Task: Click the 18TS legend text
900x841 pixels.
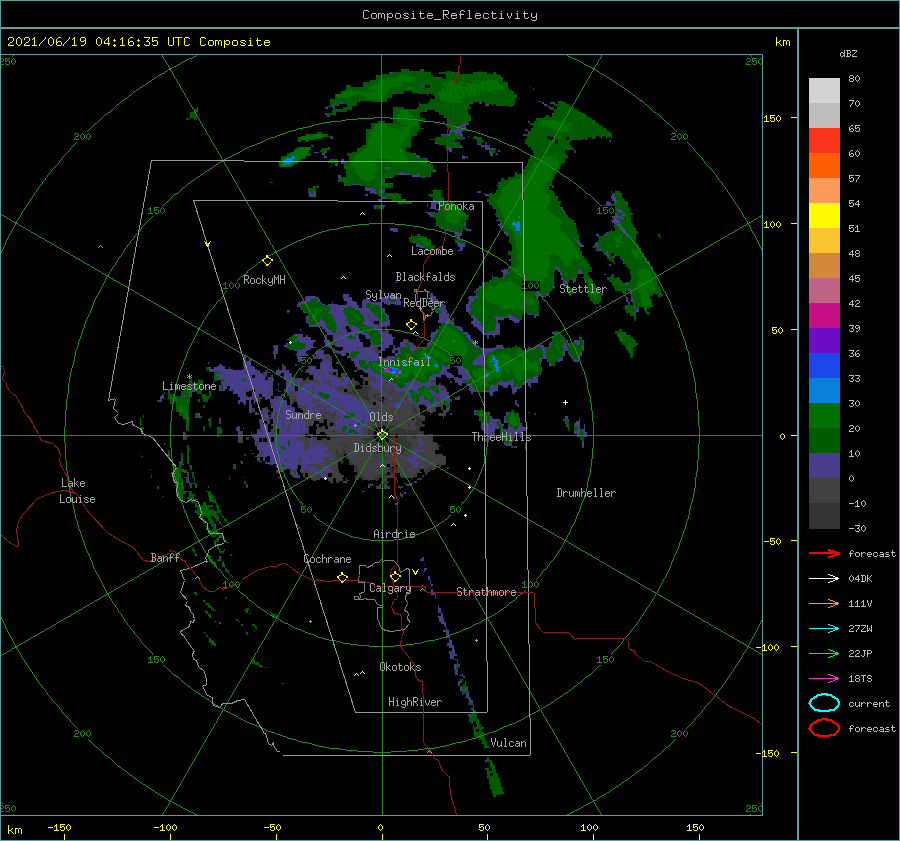Action: click(x=860, y=679)
